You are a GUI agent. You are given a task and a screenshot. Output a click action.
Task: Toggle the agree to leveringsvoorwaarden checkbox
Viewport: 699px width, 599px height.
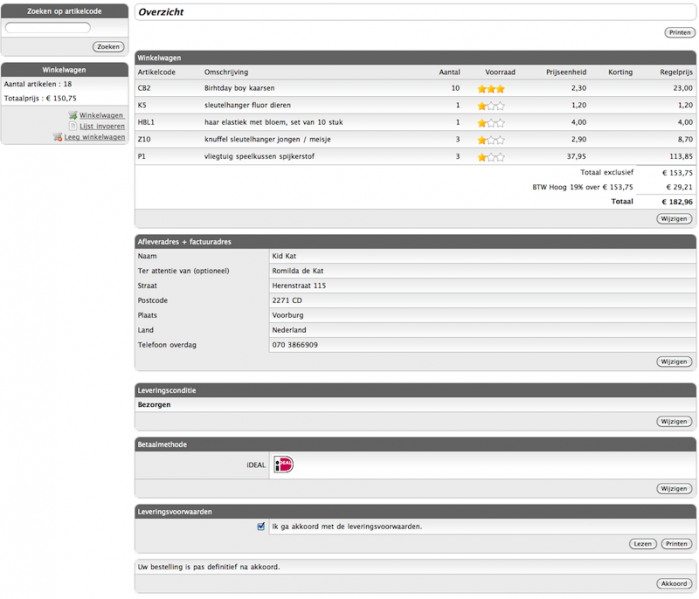[261, 526]
